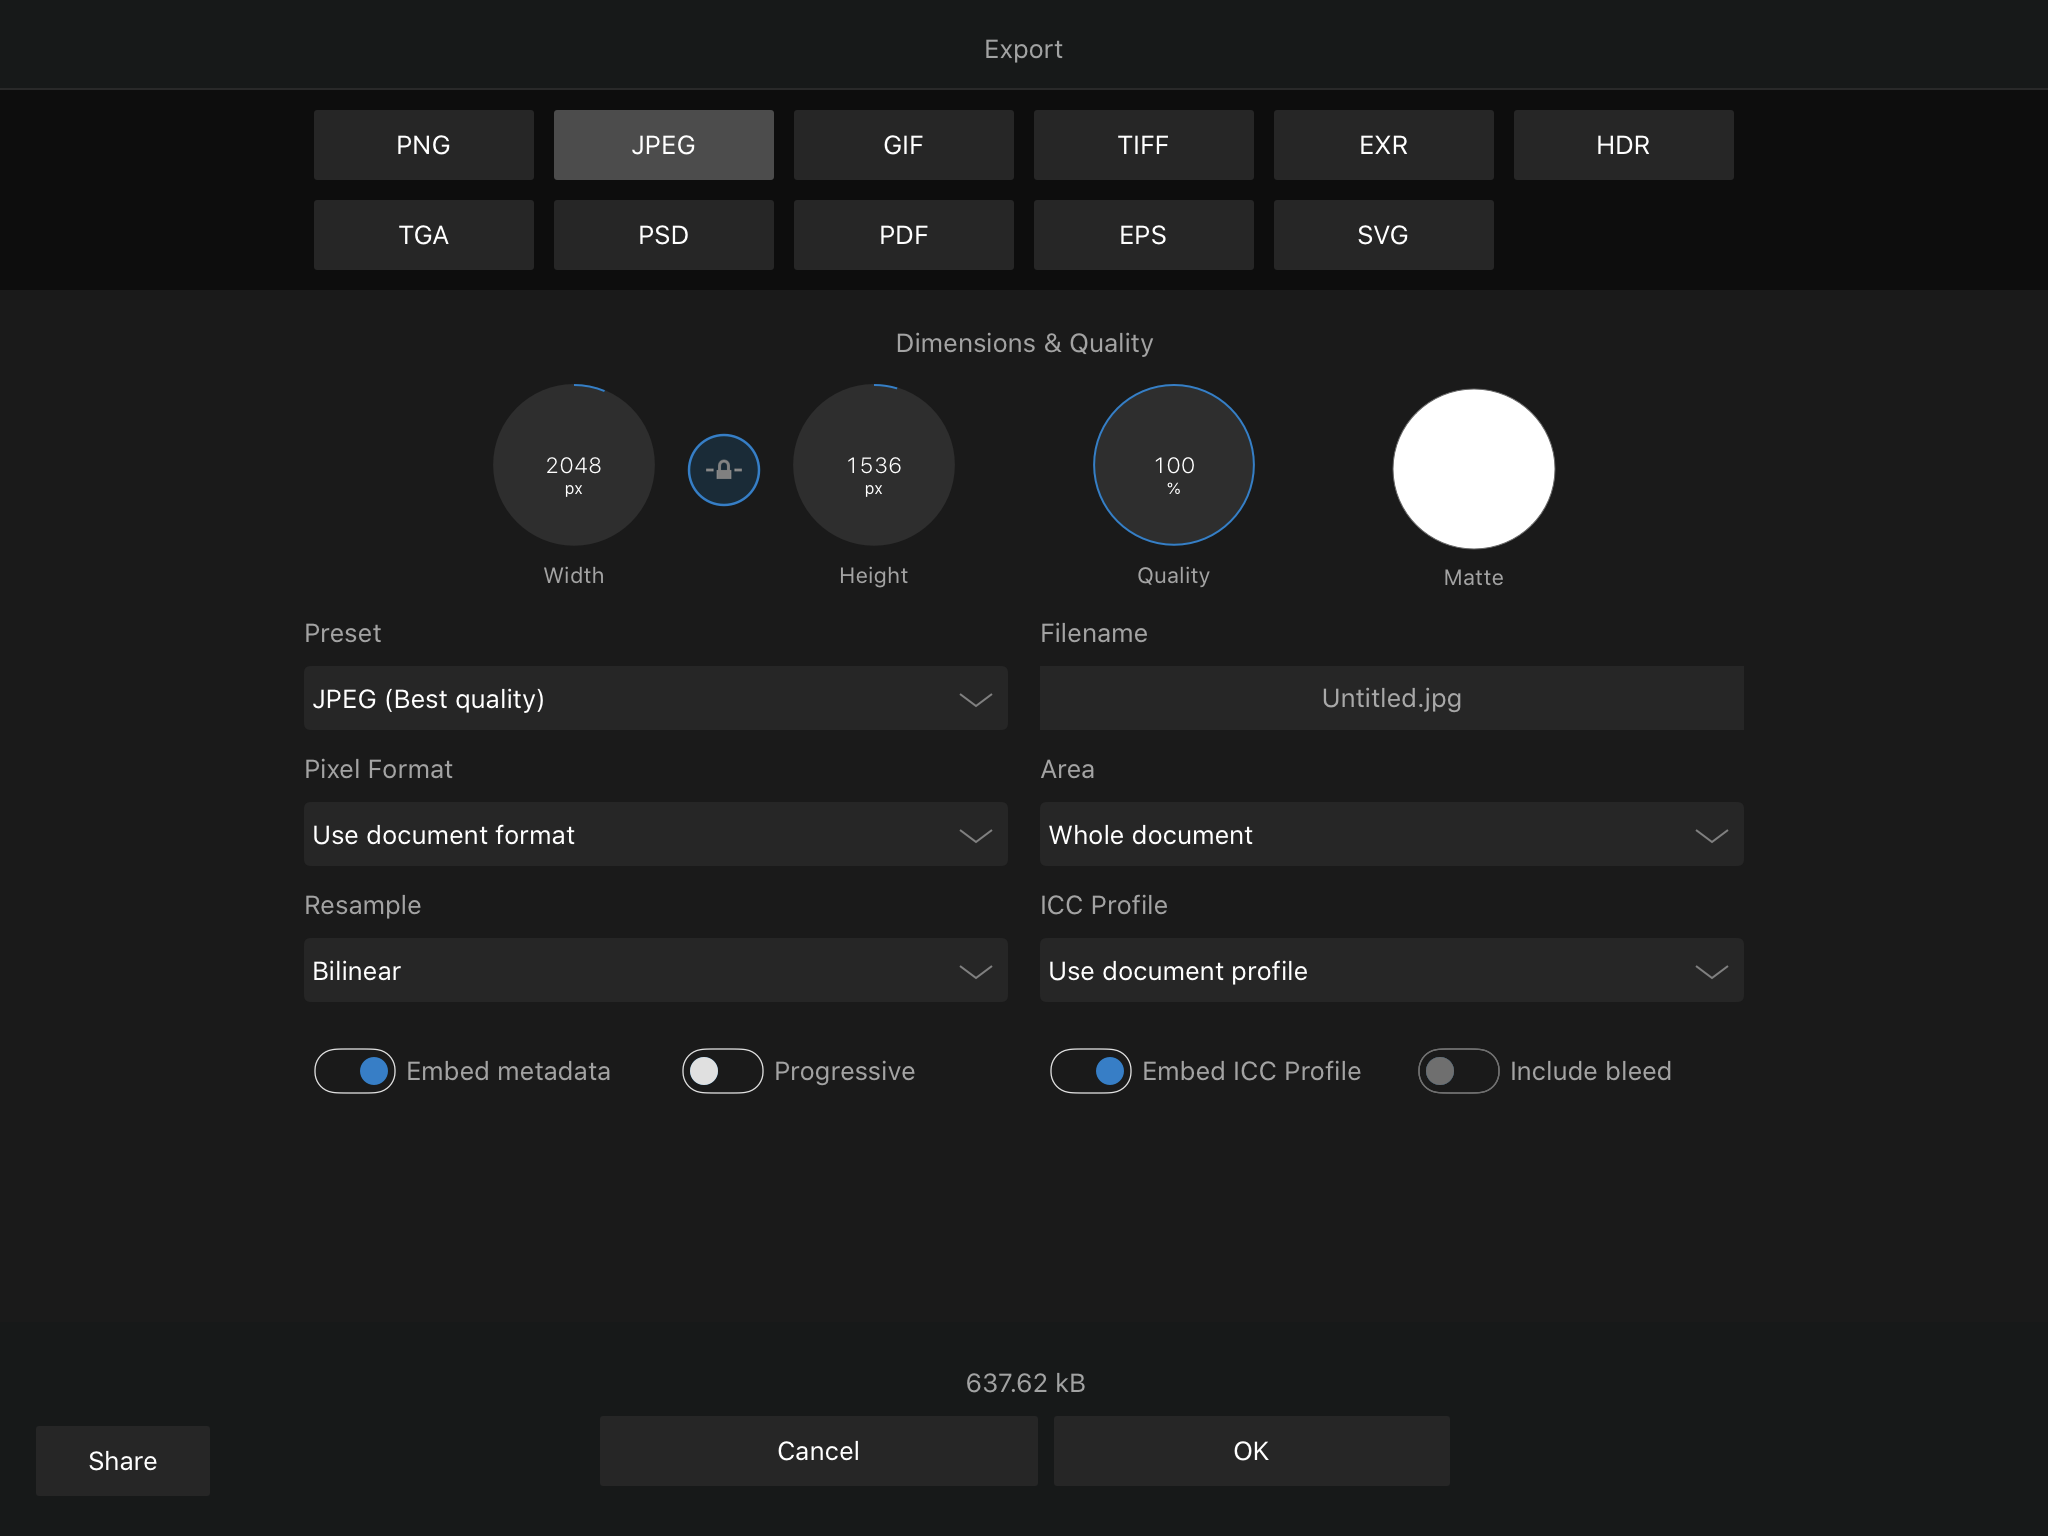
Task: Adjust the Quality dial at 100%
Action: pos(1173,466)
